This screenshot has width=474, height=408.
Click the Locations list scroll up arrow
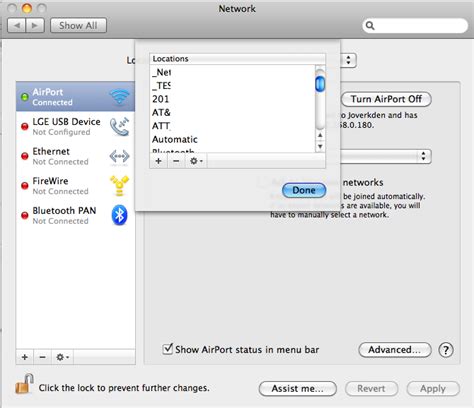point(320,135)
